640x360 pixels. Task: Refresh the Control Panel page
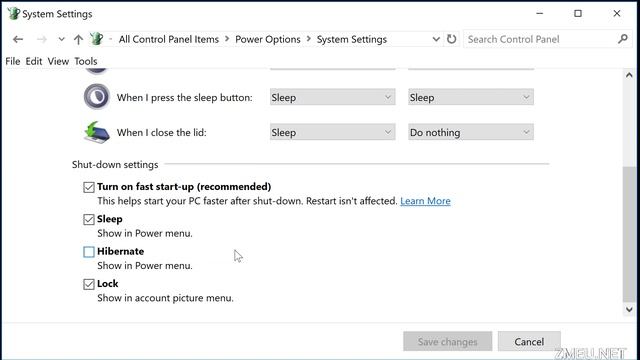451,39
